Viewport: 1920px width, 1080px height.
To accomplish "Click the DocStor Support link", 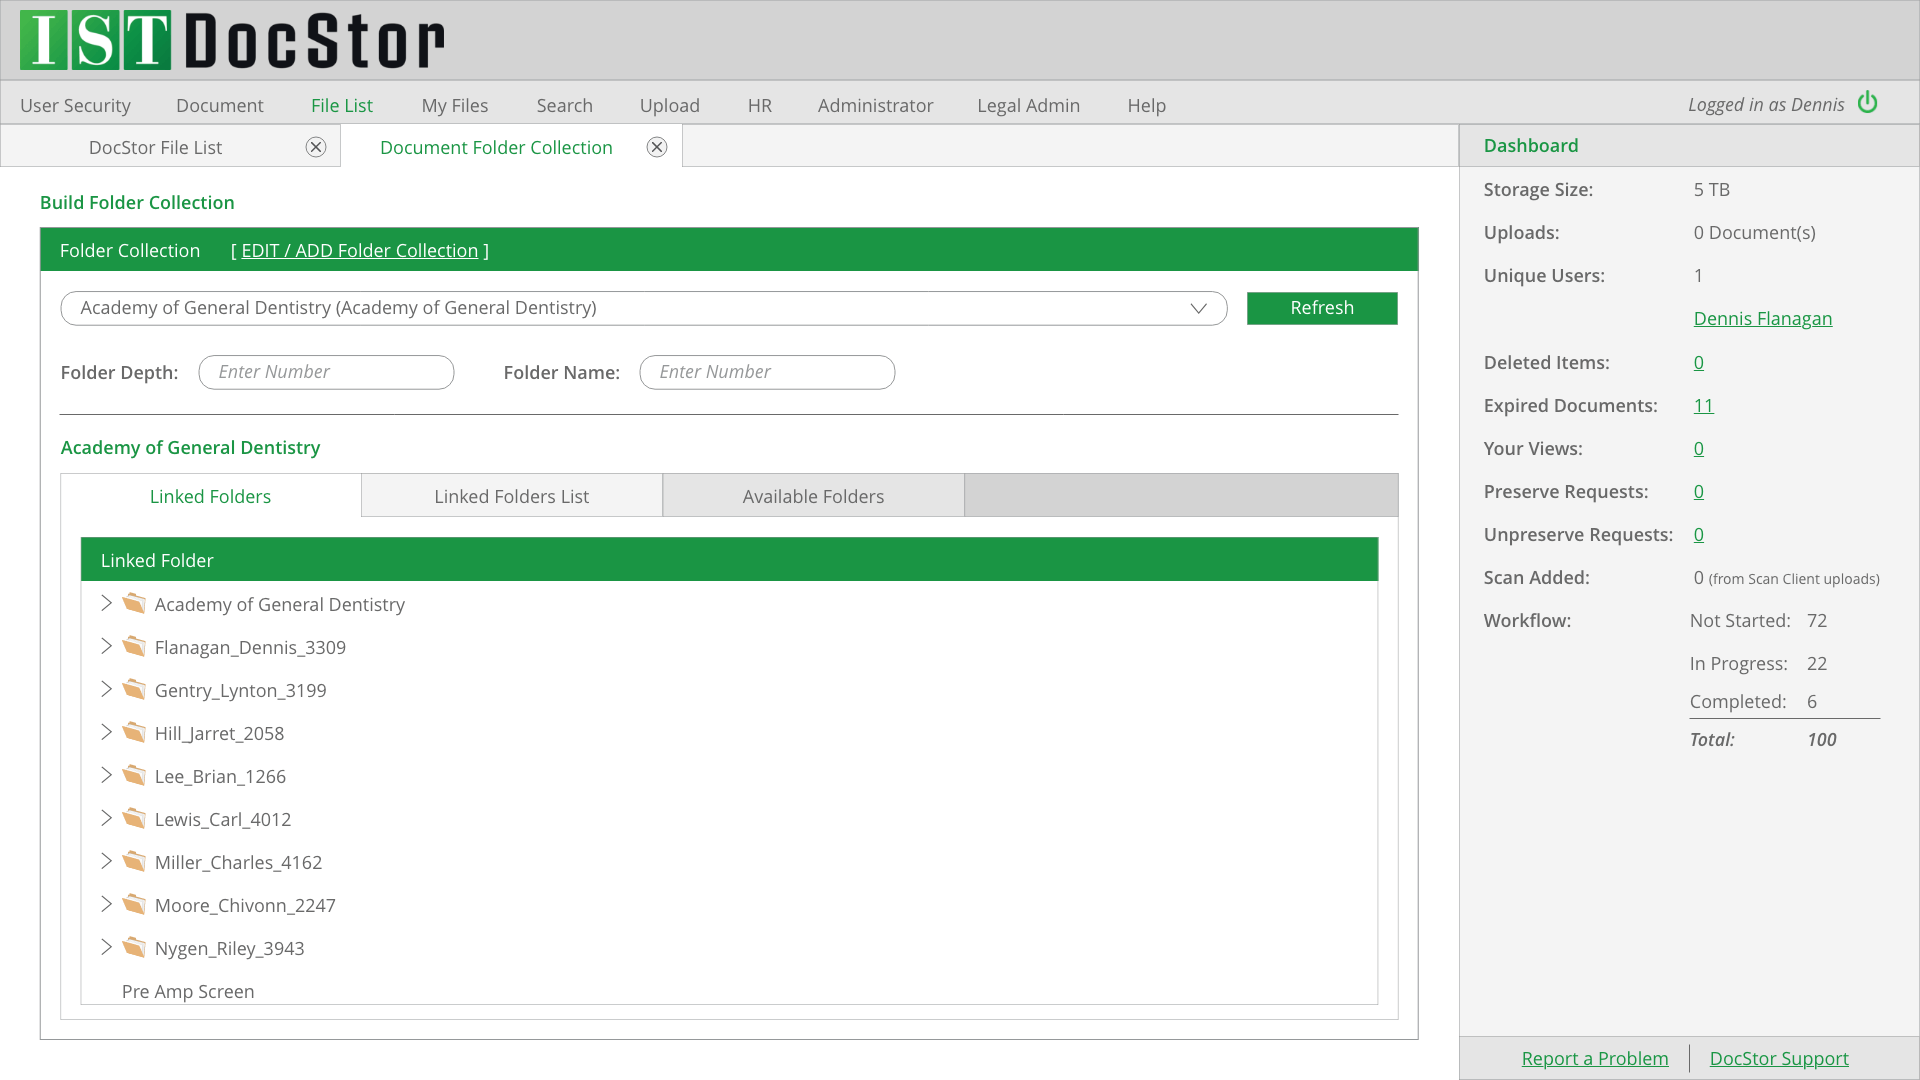I will coord(1779,1058).
